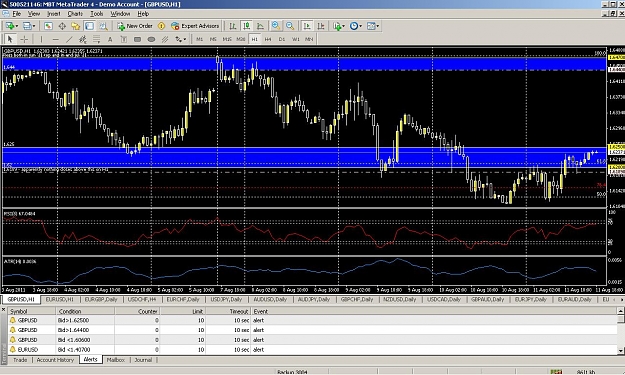Screen dimensions: 625x375
Task: Toggle the chart auto scroll button
Action: [307, 26]
